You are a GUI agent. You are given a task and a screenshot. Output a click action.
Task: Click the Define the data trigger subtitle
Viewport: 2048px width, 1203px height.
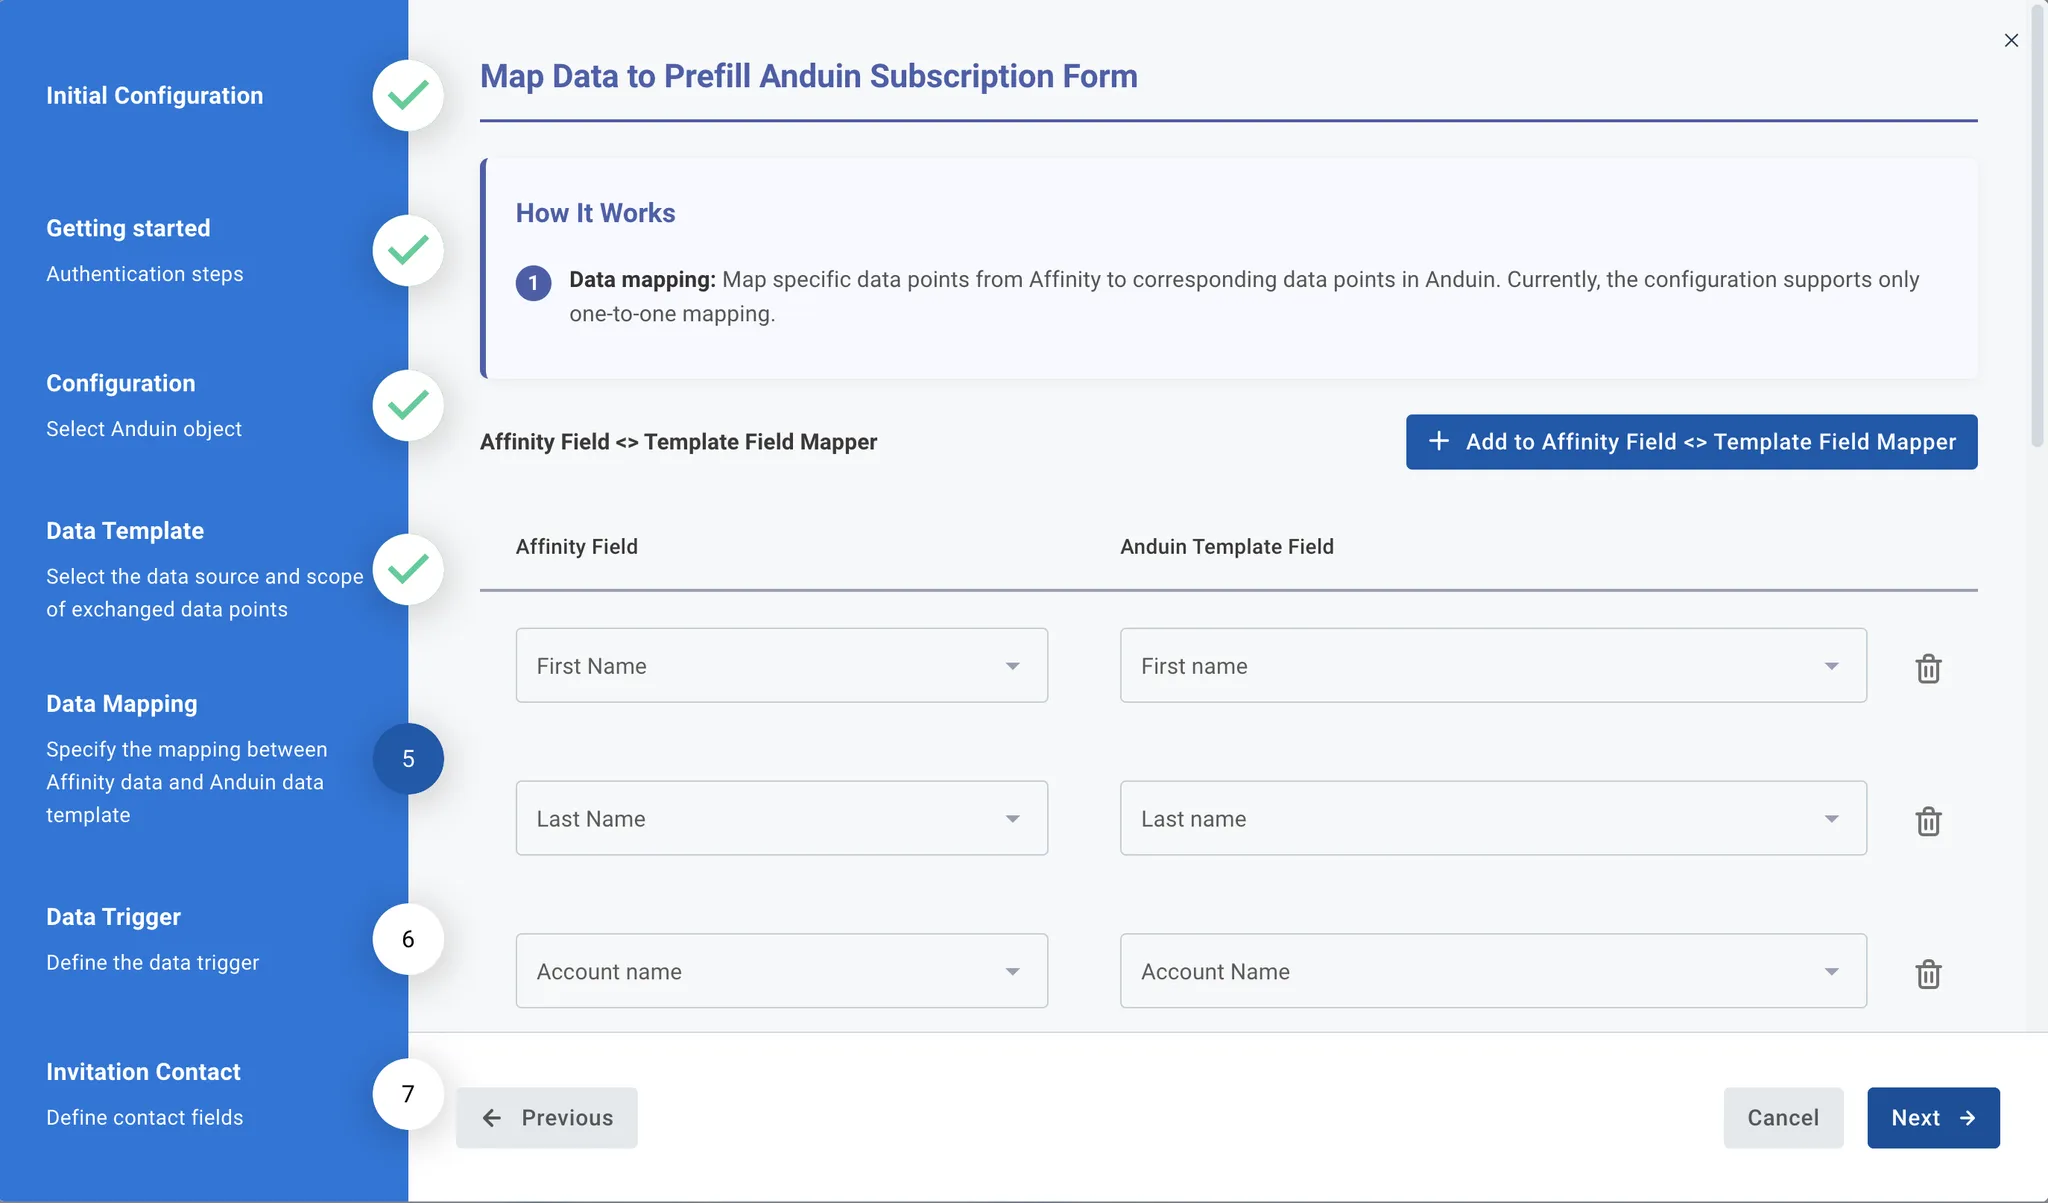pyautogui.click(x=153, y=963)
